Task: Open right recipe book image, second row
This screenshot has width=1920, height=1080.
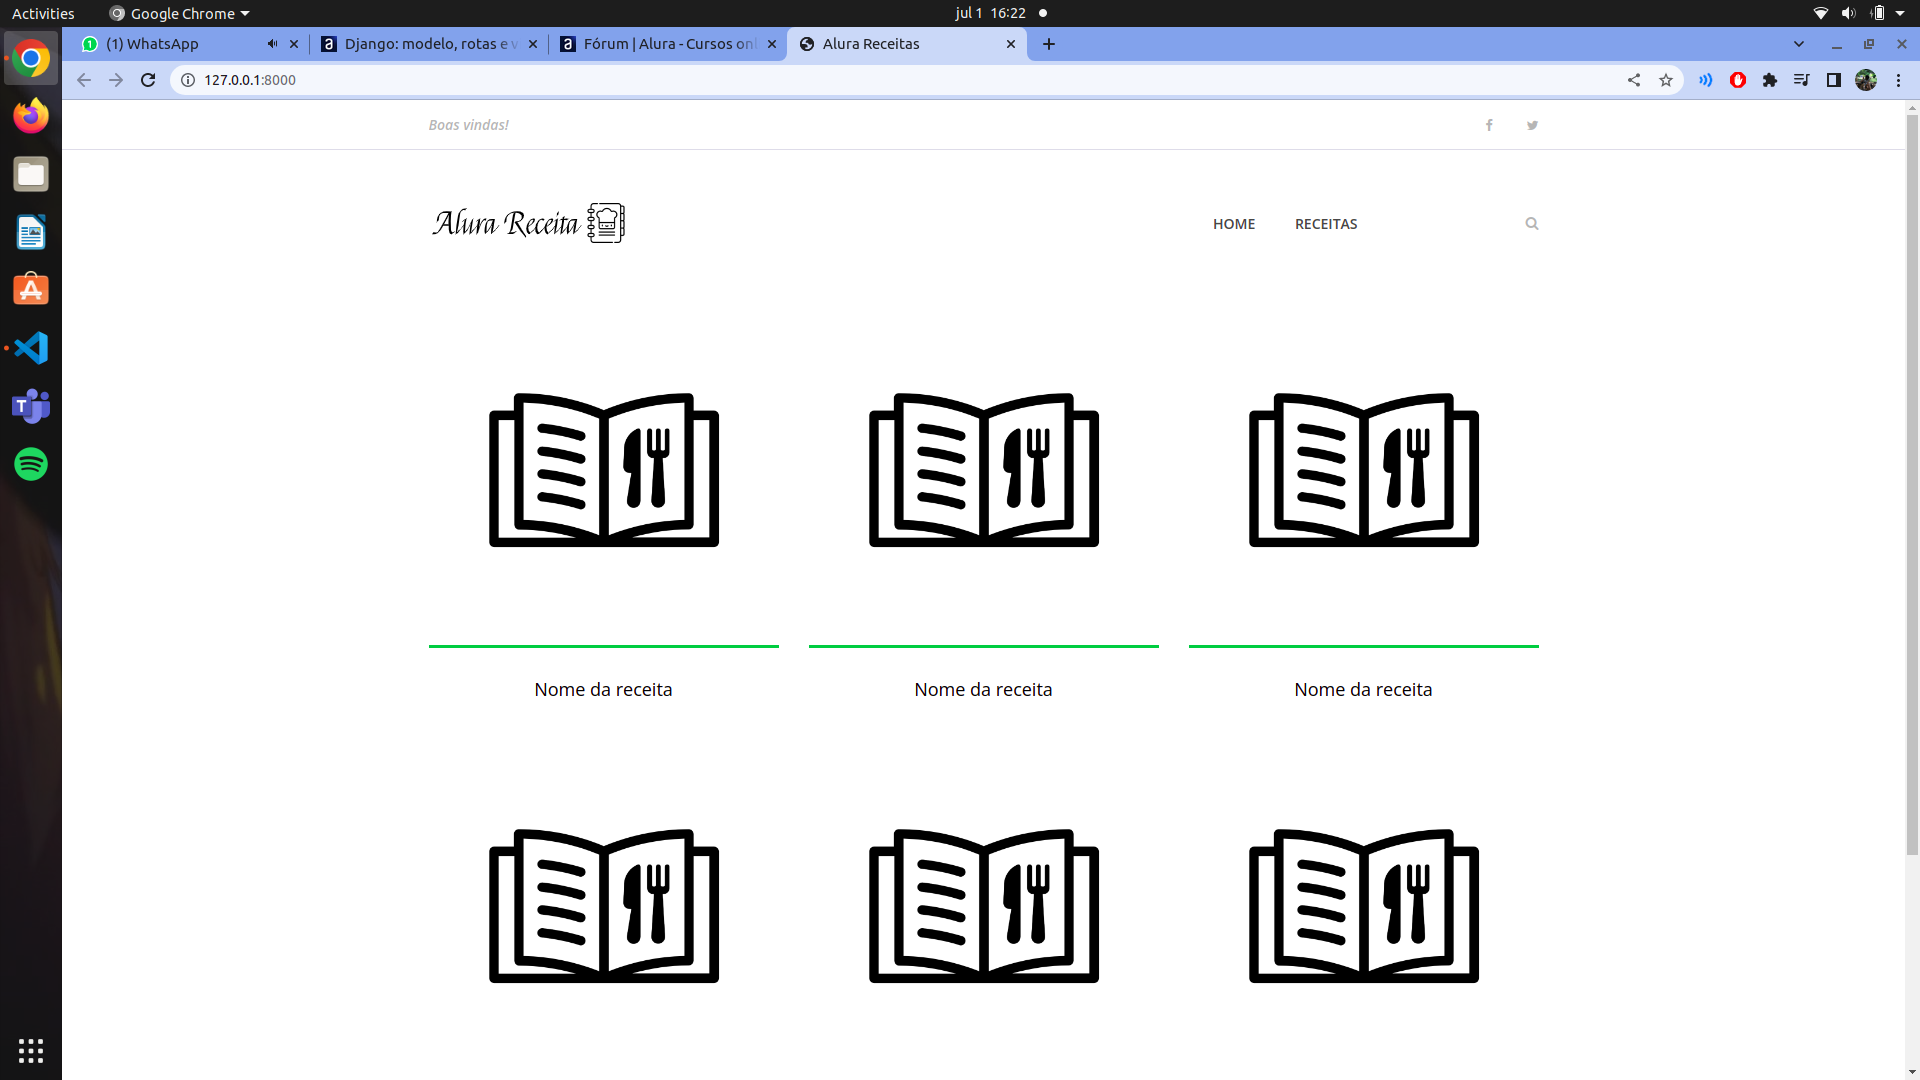Action: [x=1364, y=906]
